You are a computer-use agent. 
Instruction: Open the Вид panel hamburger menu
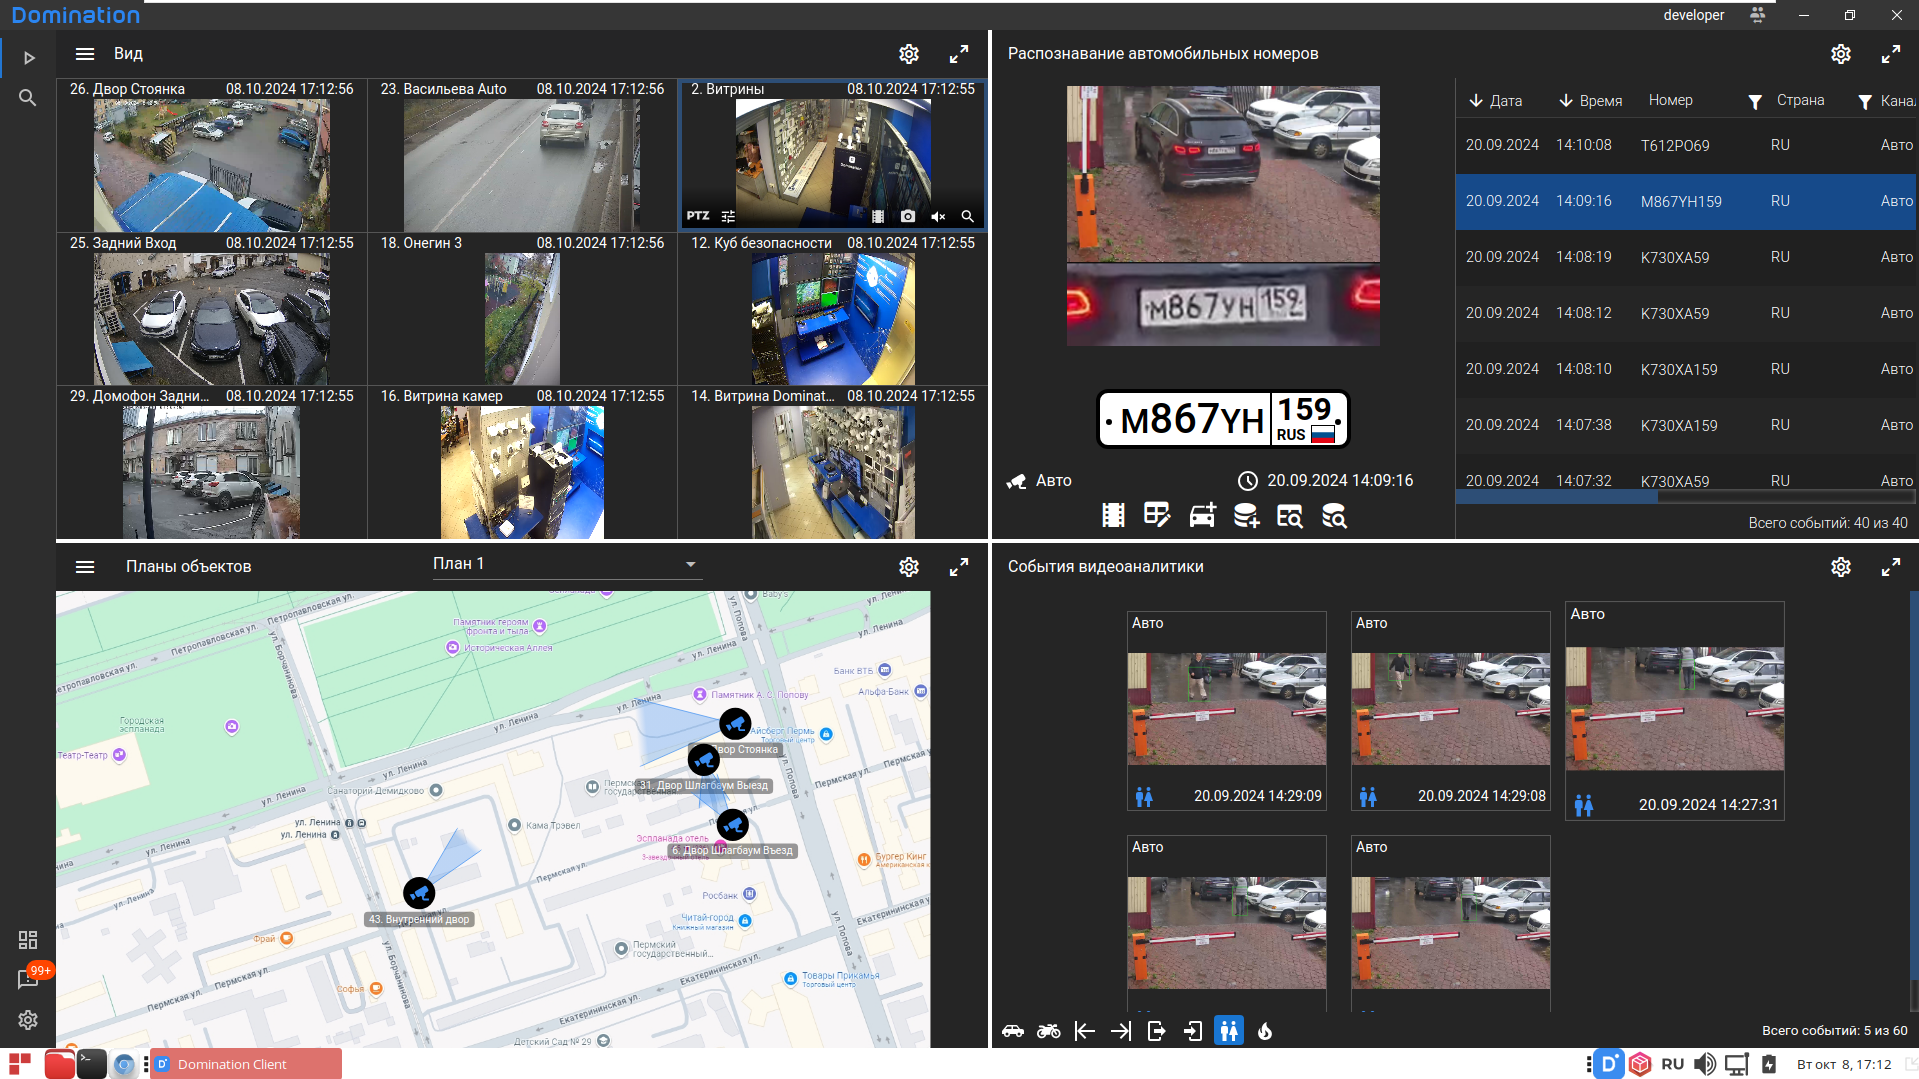tap(85, 54)
